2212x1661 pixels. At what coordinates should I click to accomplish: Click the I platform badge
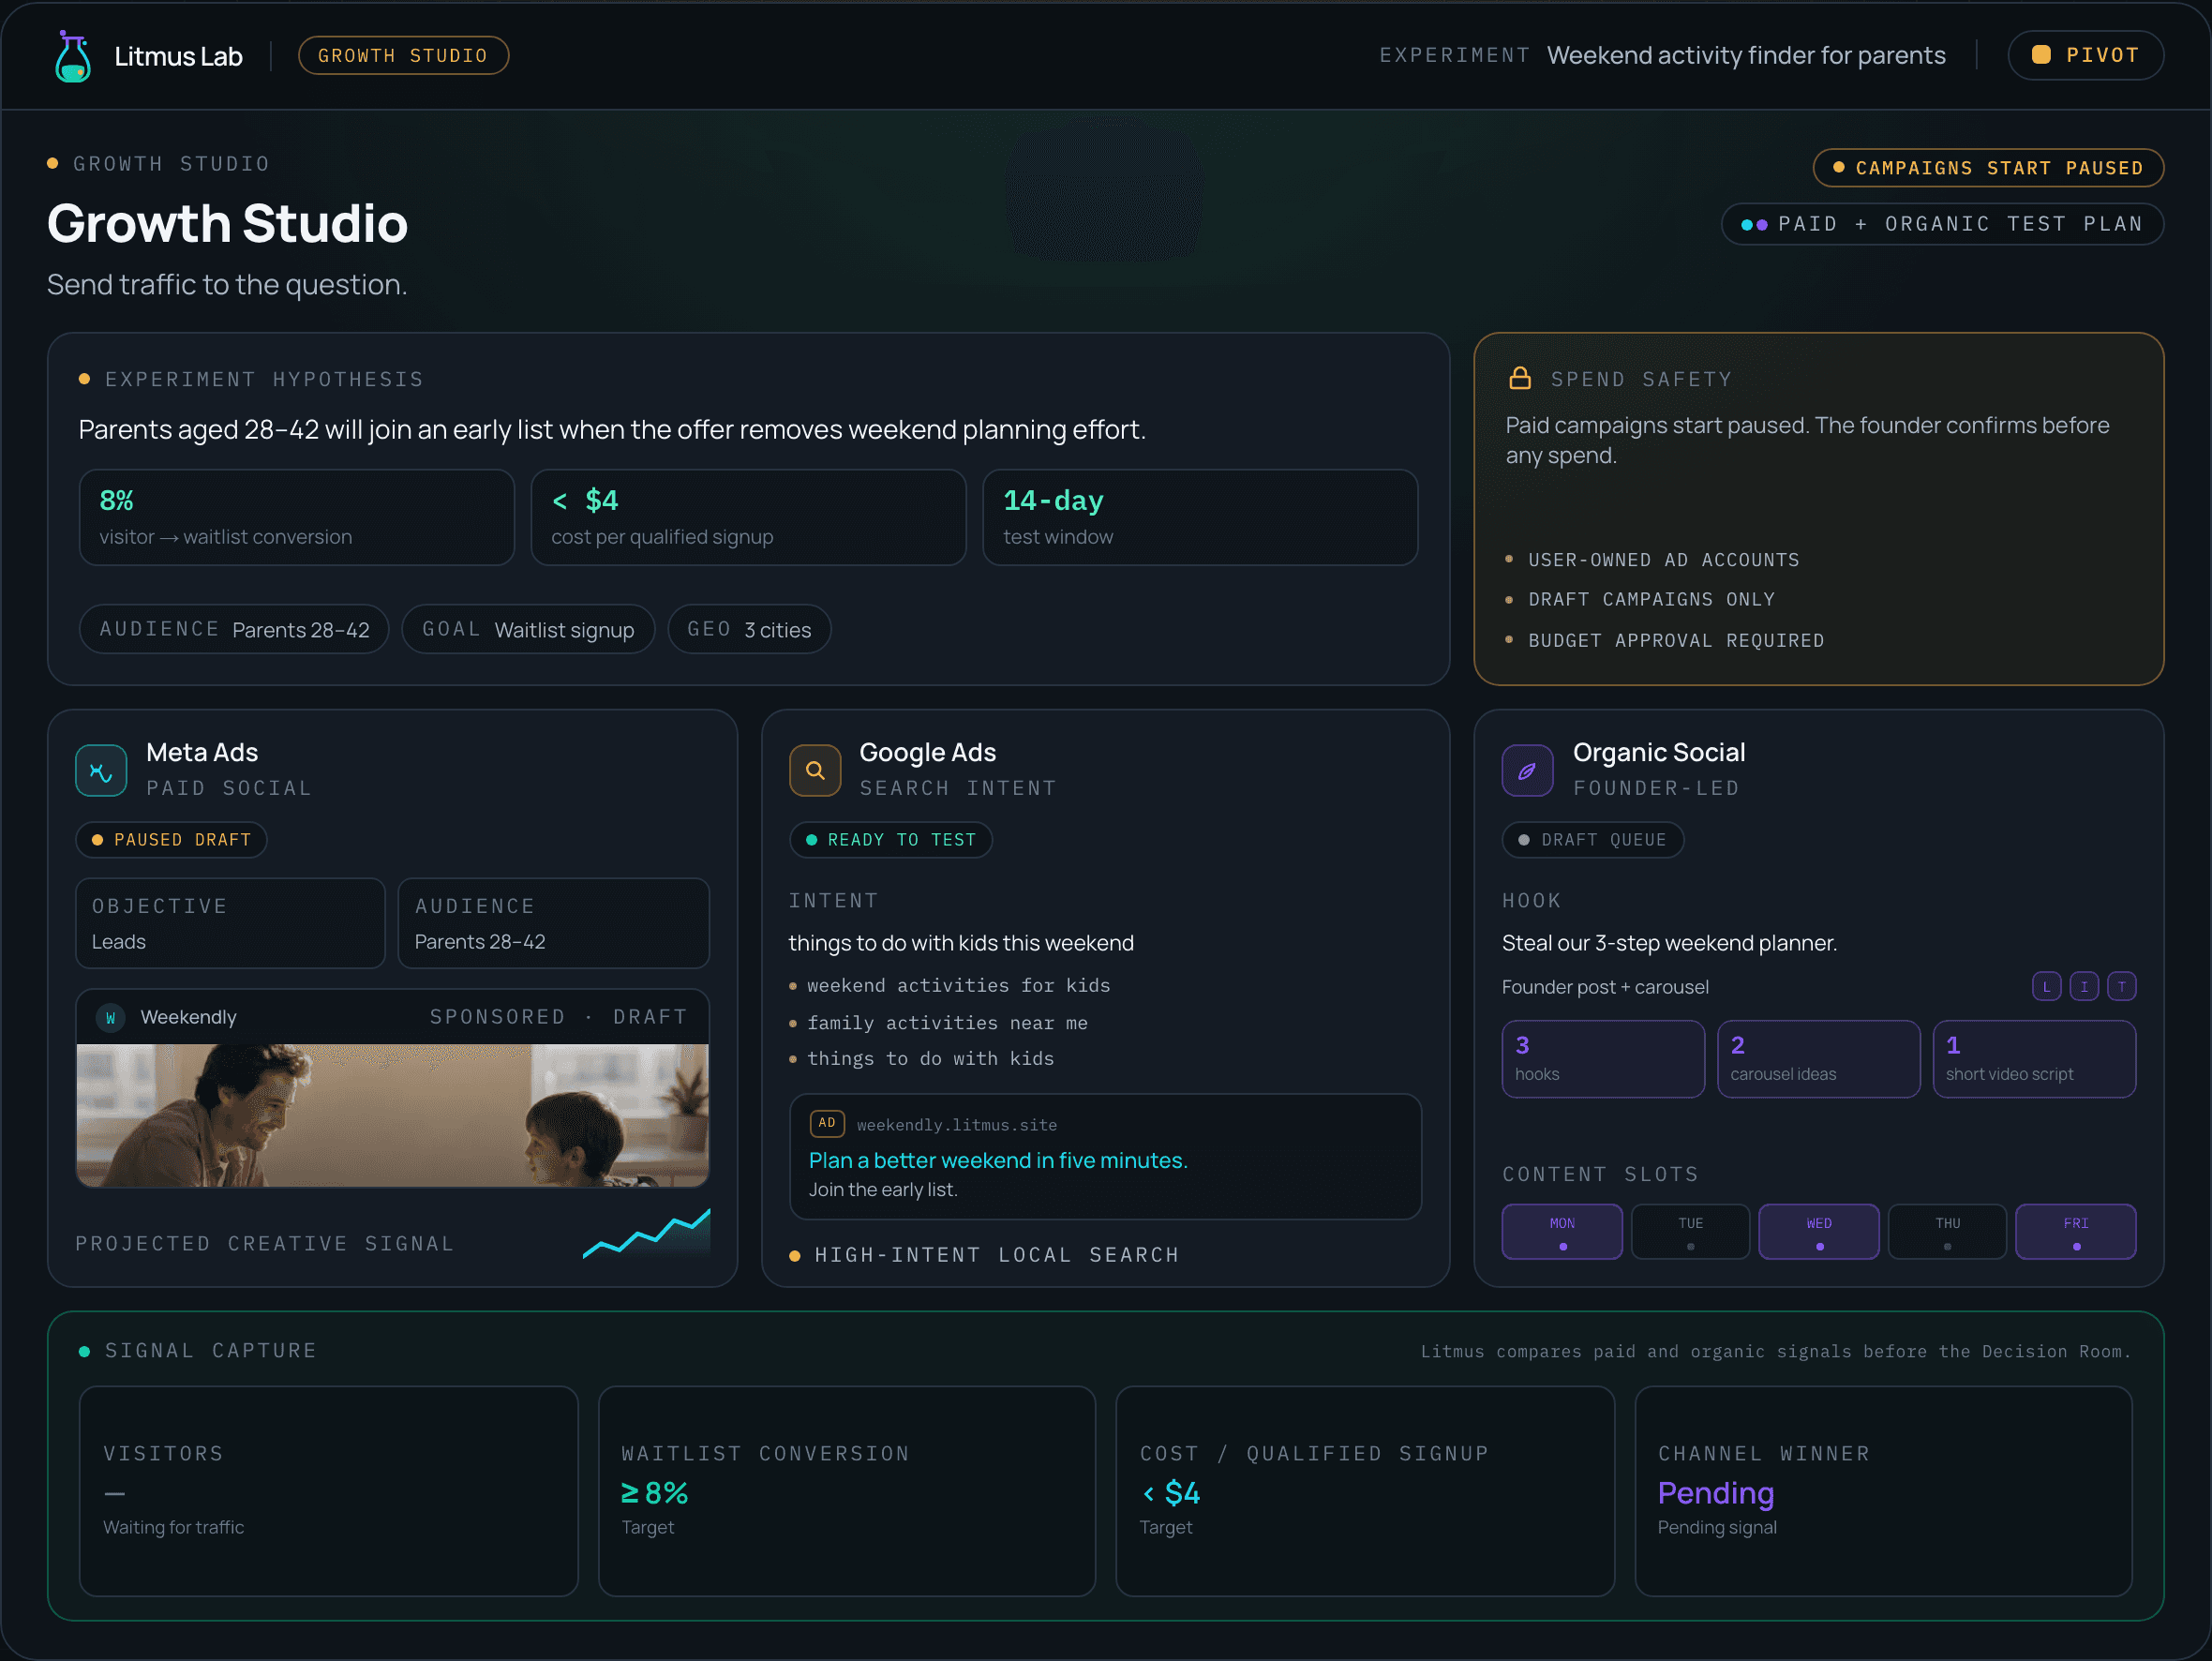point(2084,987)
